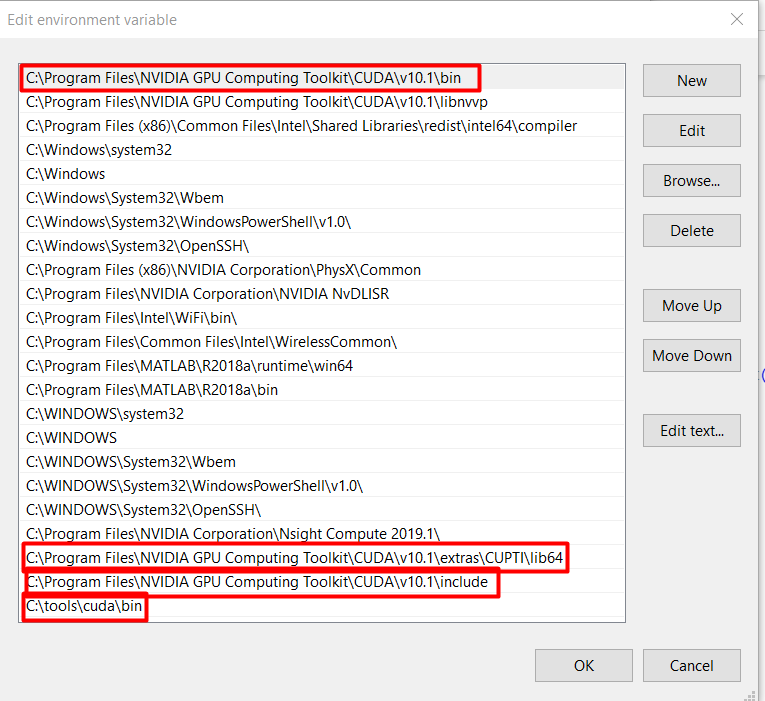This screenshot has width=765, height=701.
Task: Select the C:\Windows entry
Action: tap(322, 173)
